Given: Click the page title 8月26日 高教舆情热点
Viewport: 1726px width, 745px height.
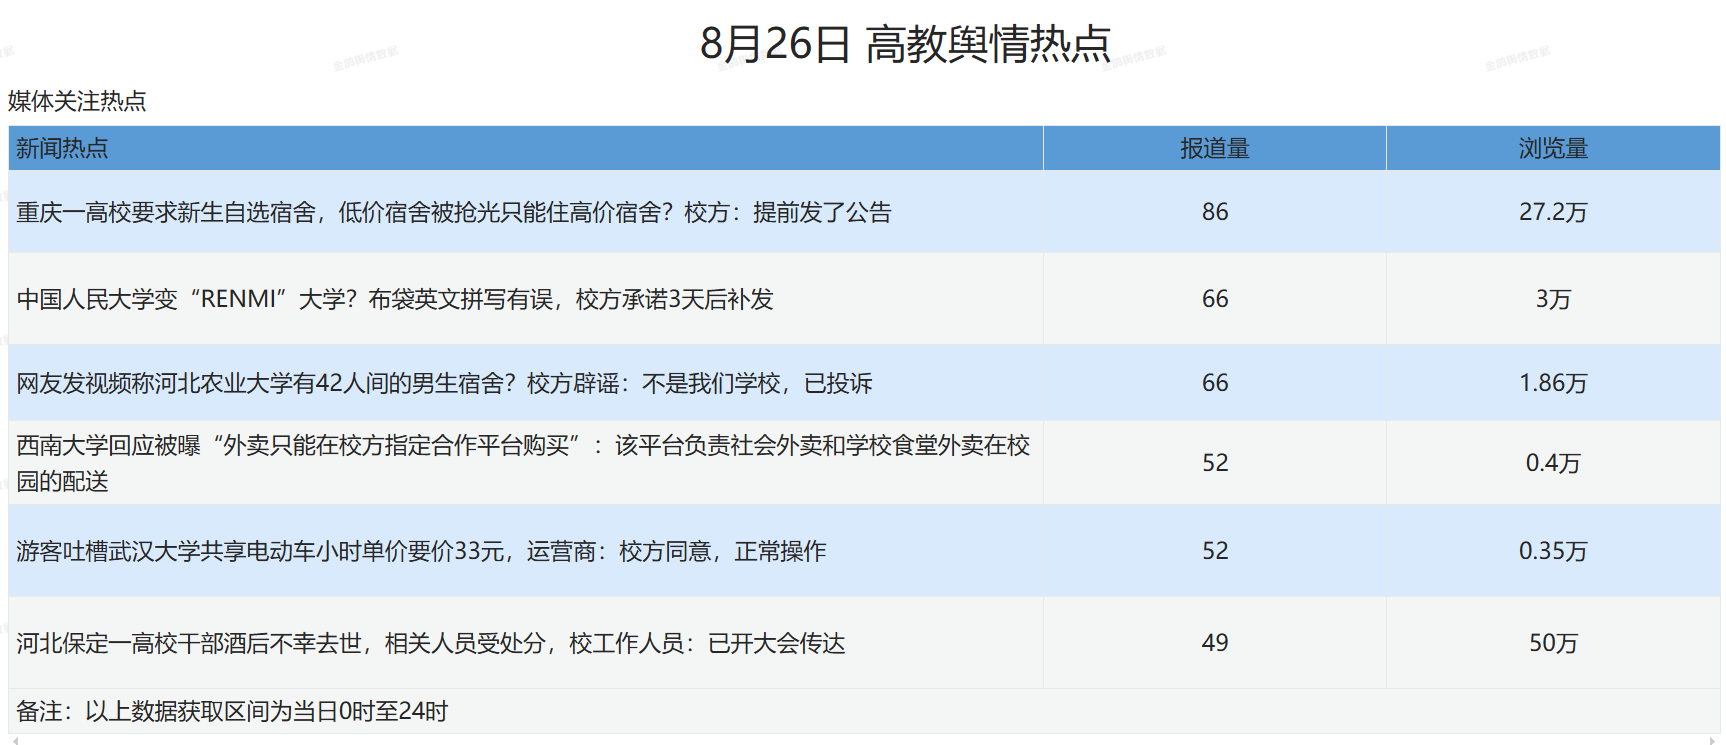Looking at the screenshot, I should (x=905, y=44).
